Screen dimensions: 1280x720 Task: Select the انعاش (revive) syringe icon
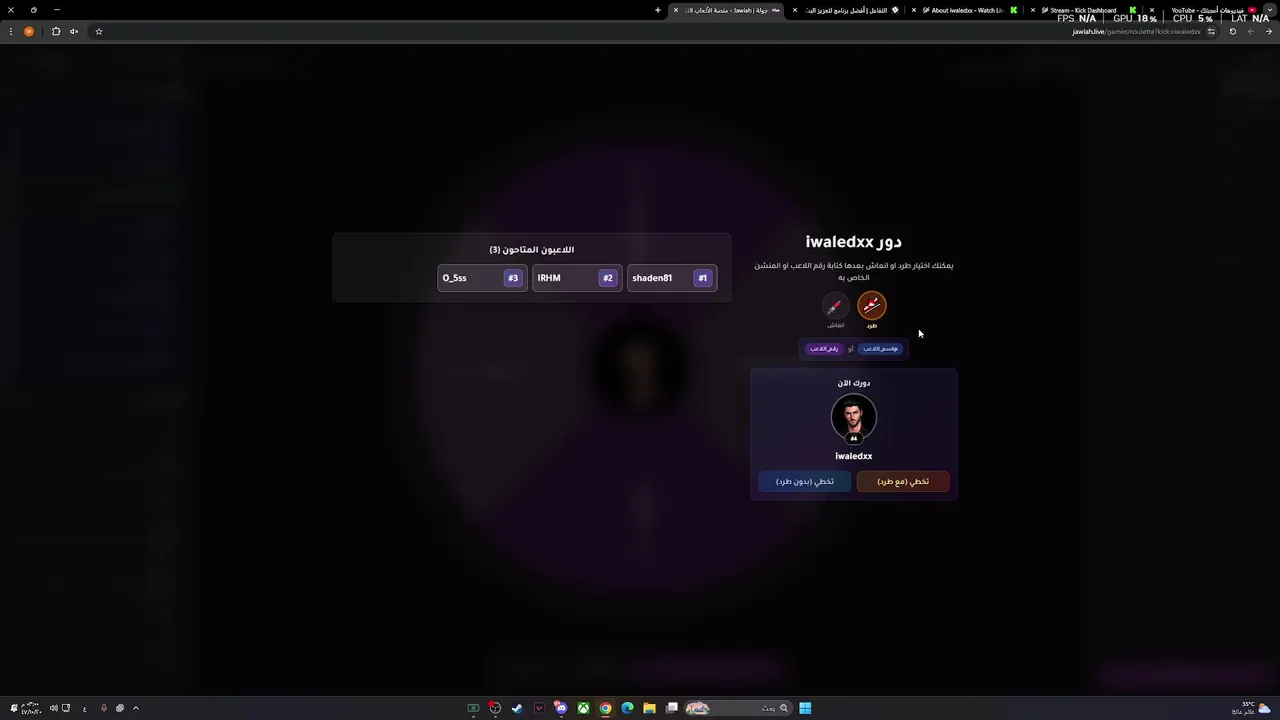(x=835, y=306)
